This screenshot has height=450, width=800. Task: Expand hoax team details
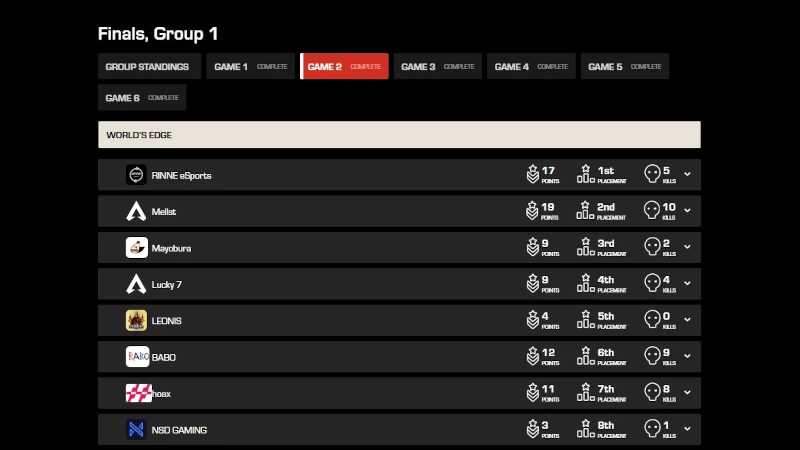tap(687, 392)
